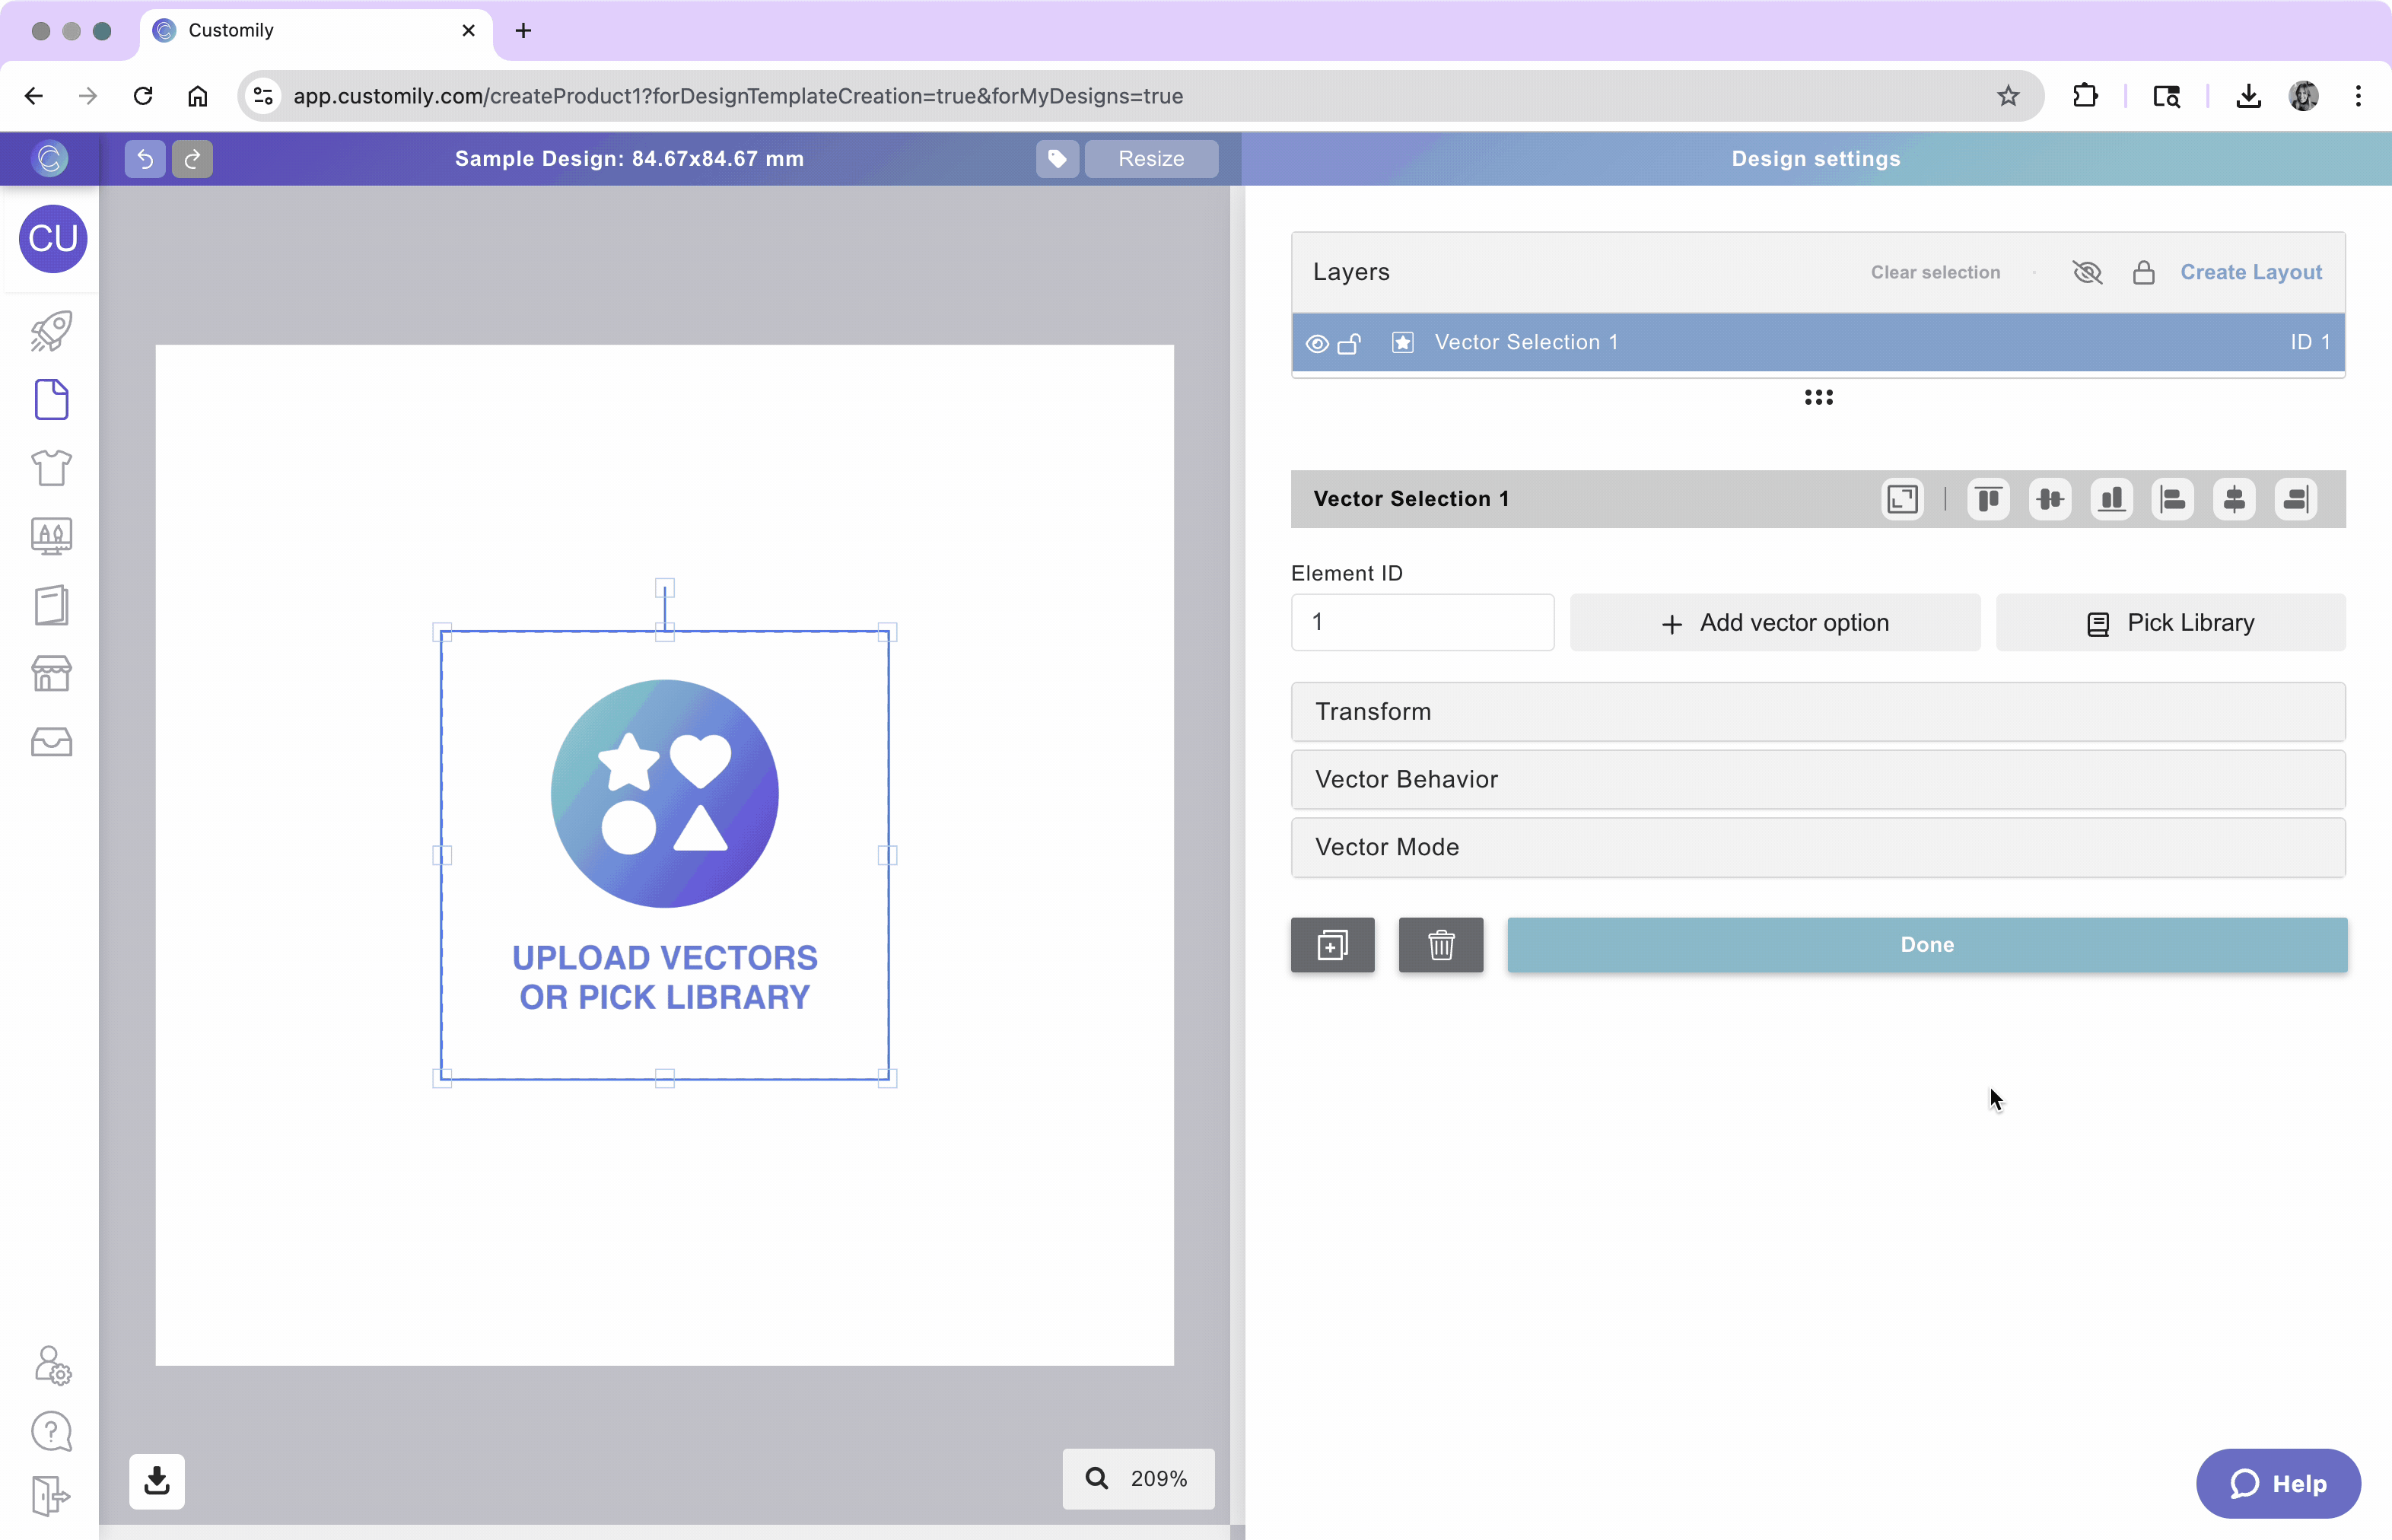Click the Create Layout link

[2250, 272]
